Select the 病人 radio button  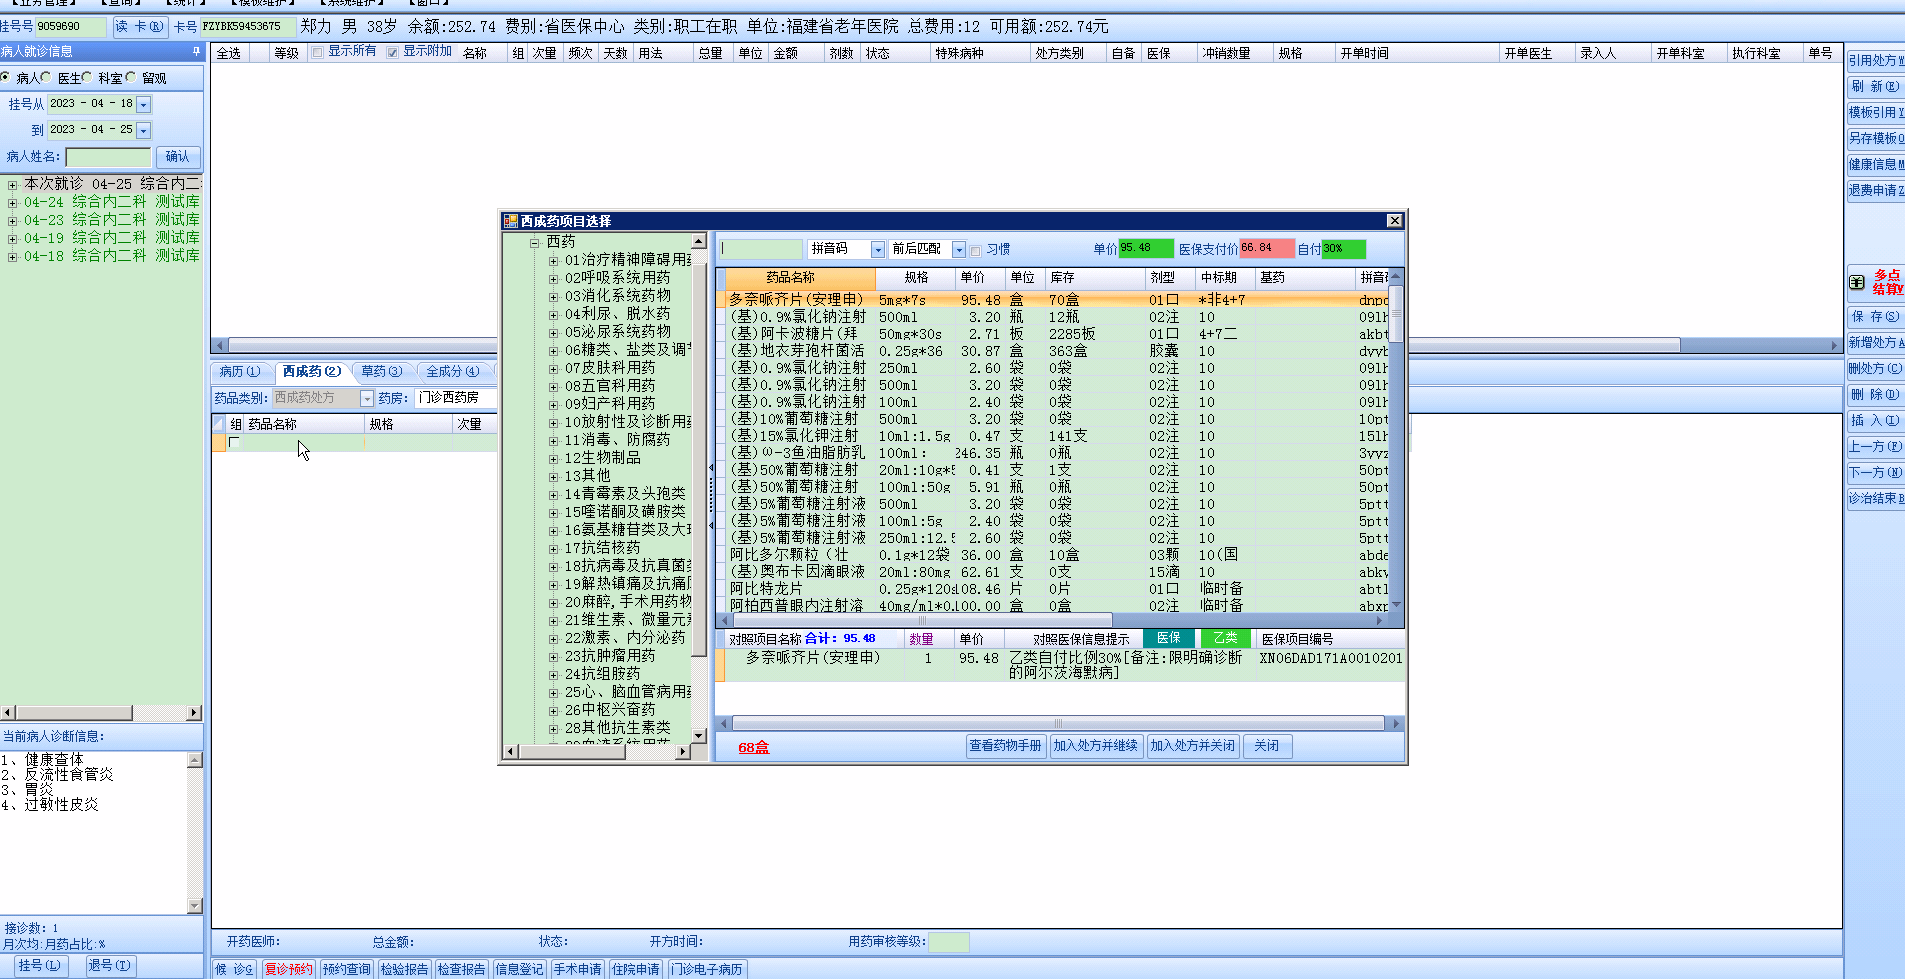tap(6, 77)
